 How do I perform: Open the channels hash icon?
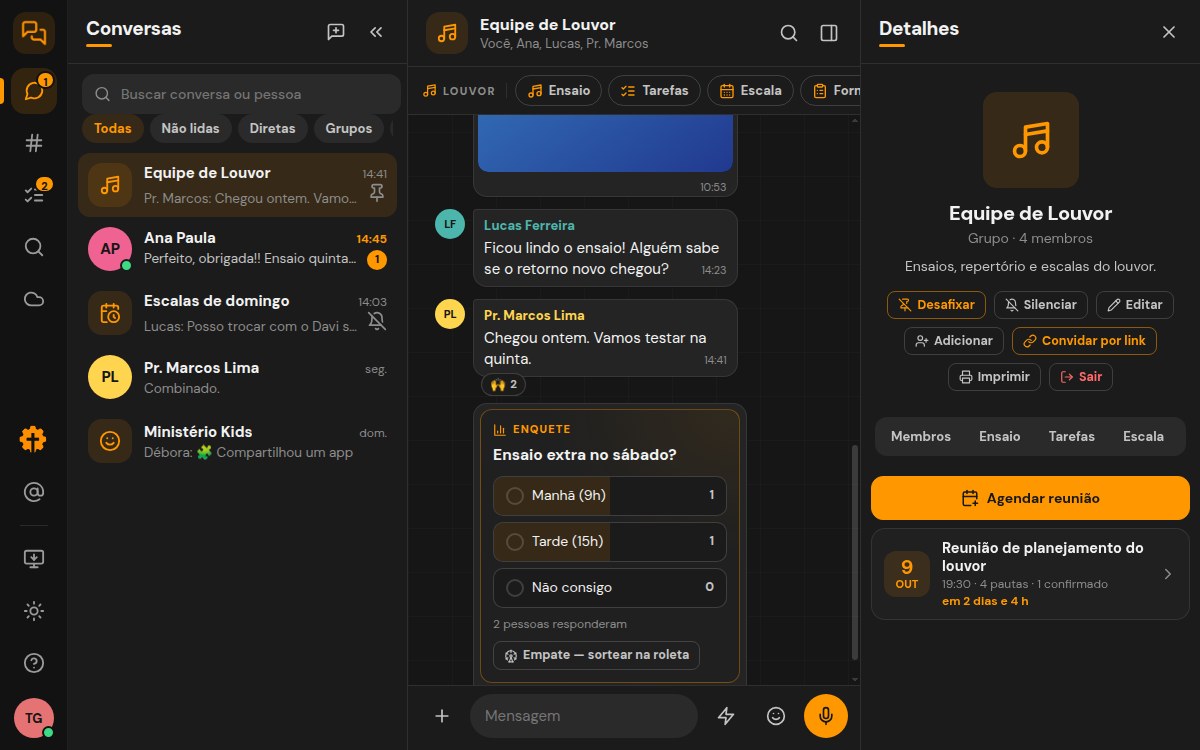34,143
